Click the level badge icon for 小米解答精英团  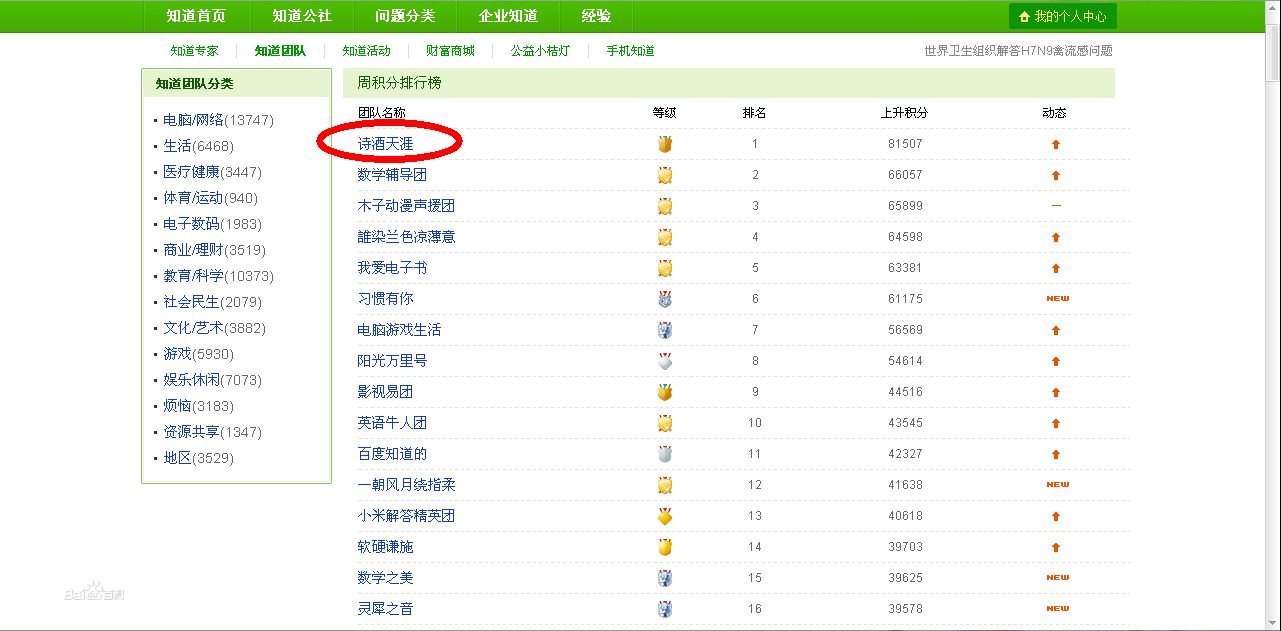[665, 516]
